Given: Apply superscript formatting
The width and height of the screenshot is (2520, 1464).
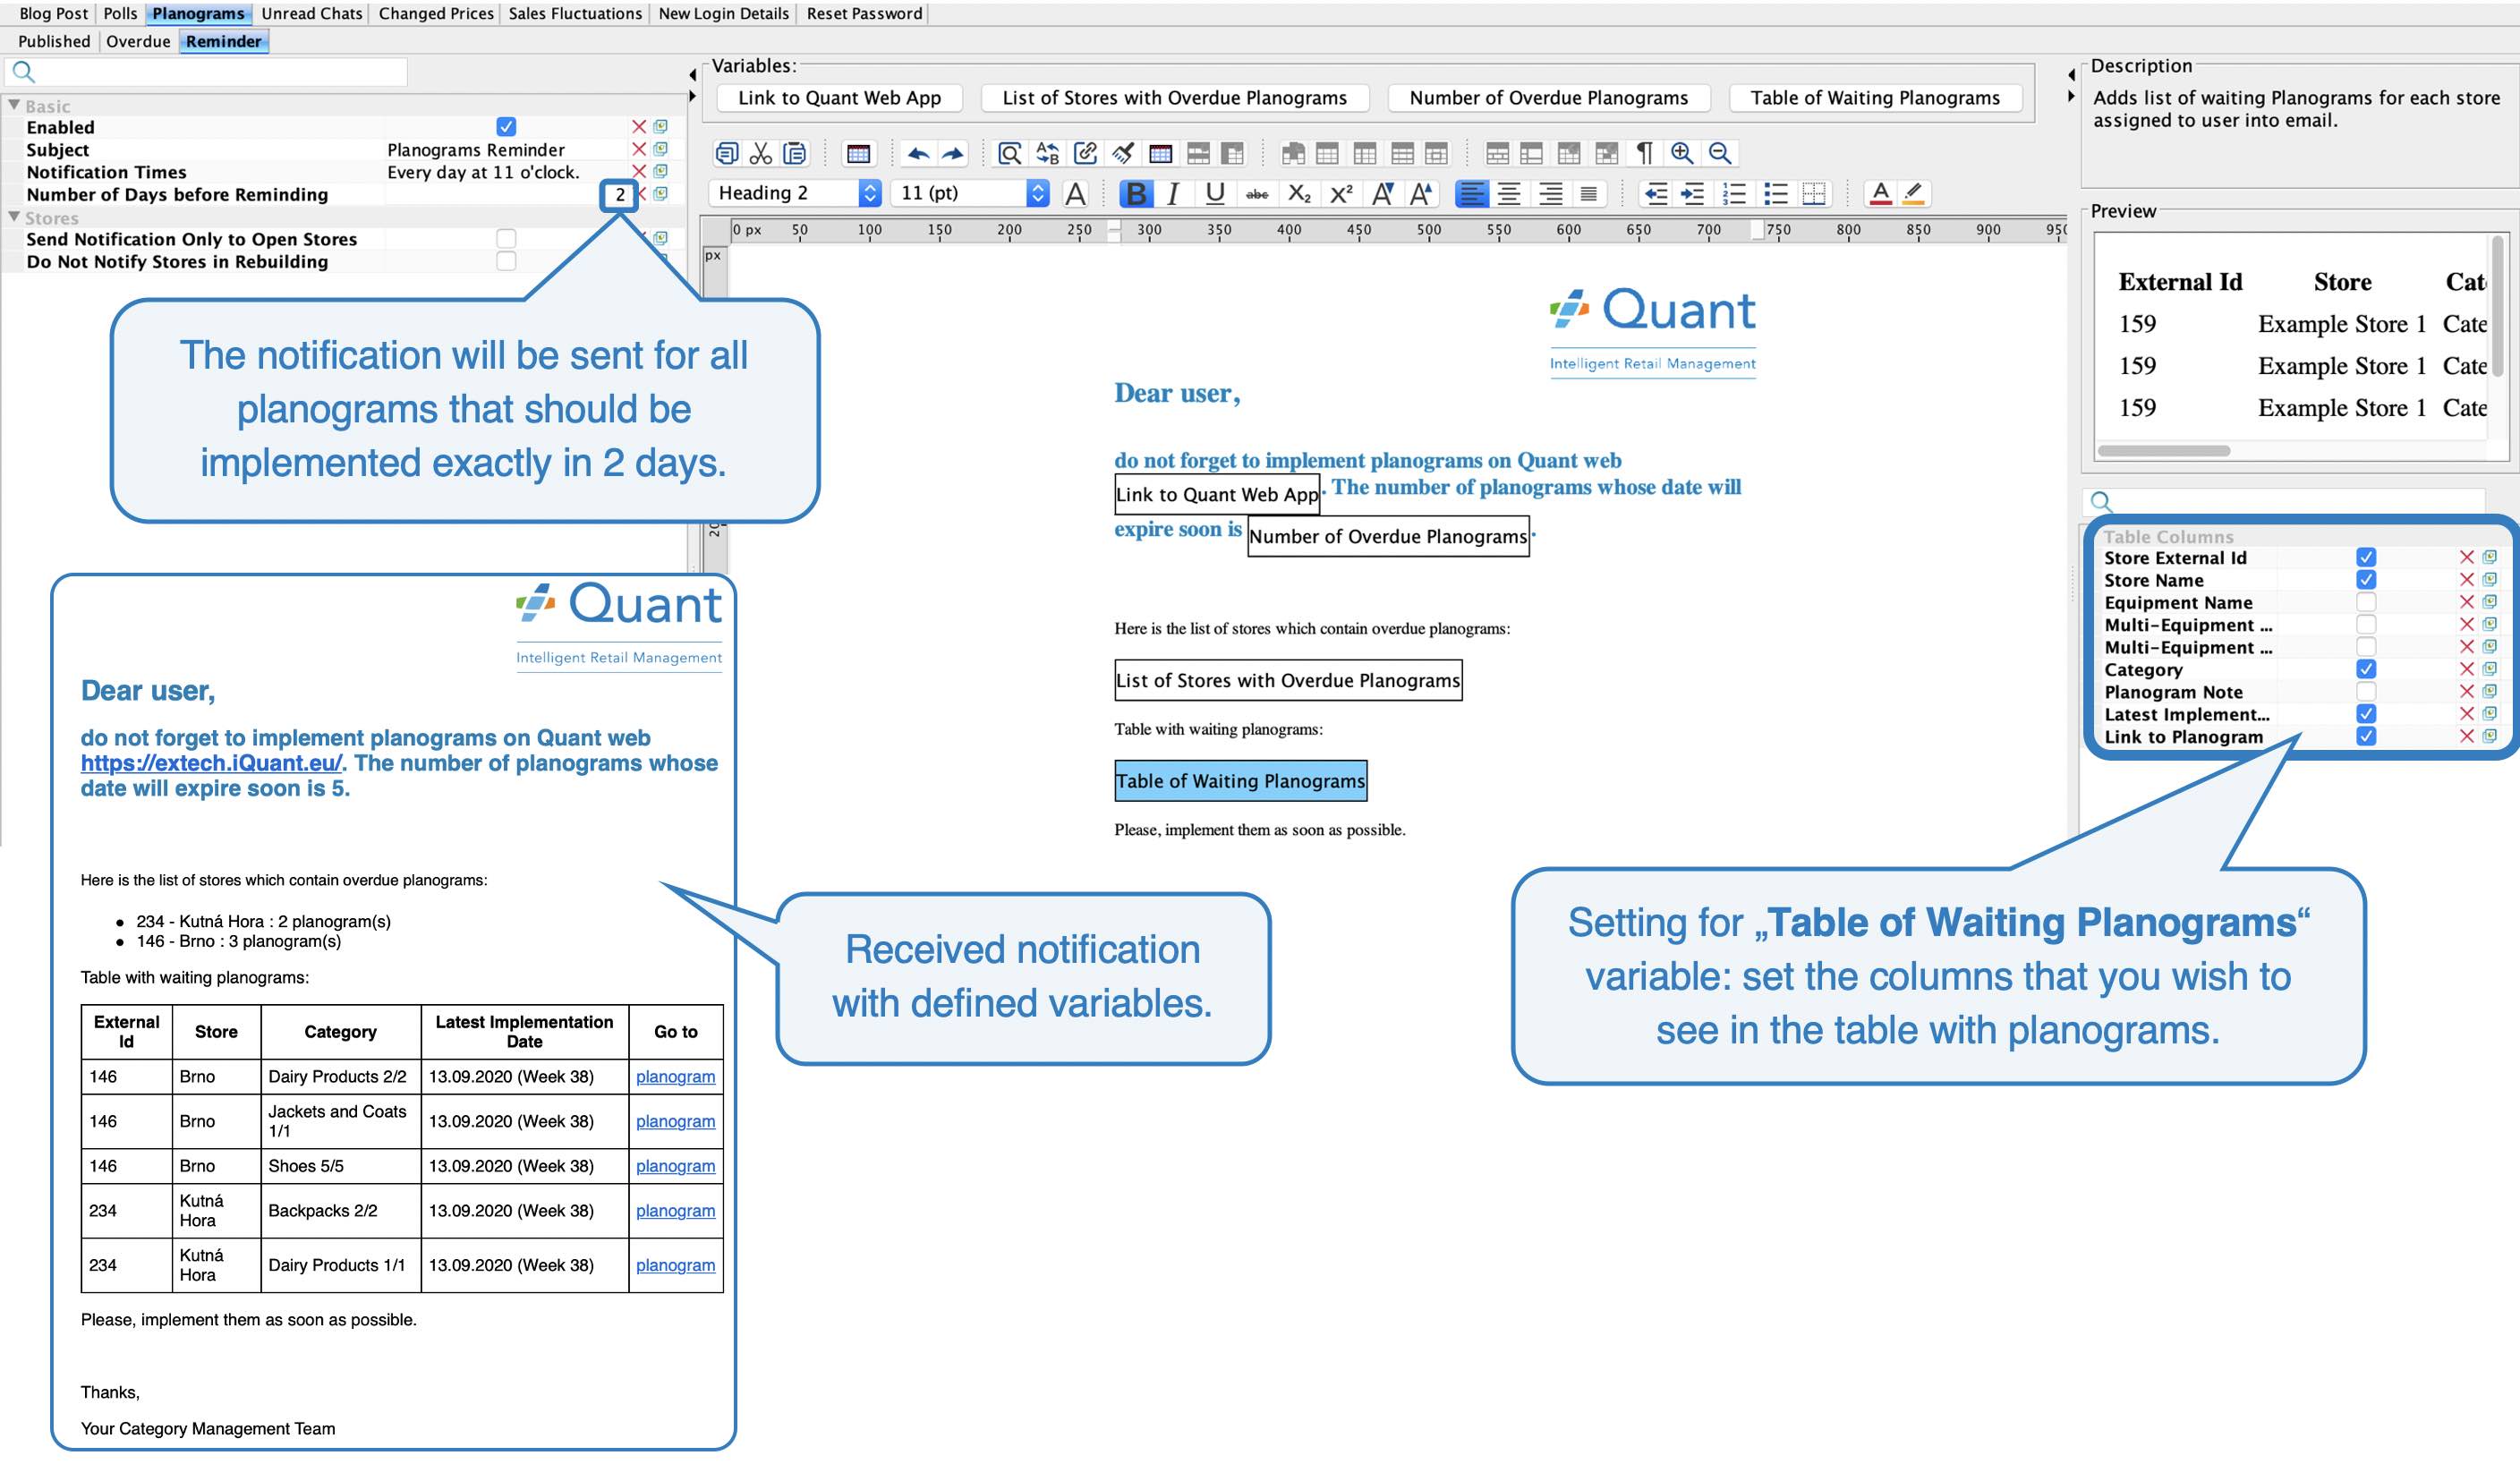Looking at the screenshot, I should click(1341, 193).
